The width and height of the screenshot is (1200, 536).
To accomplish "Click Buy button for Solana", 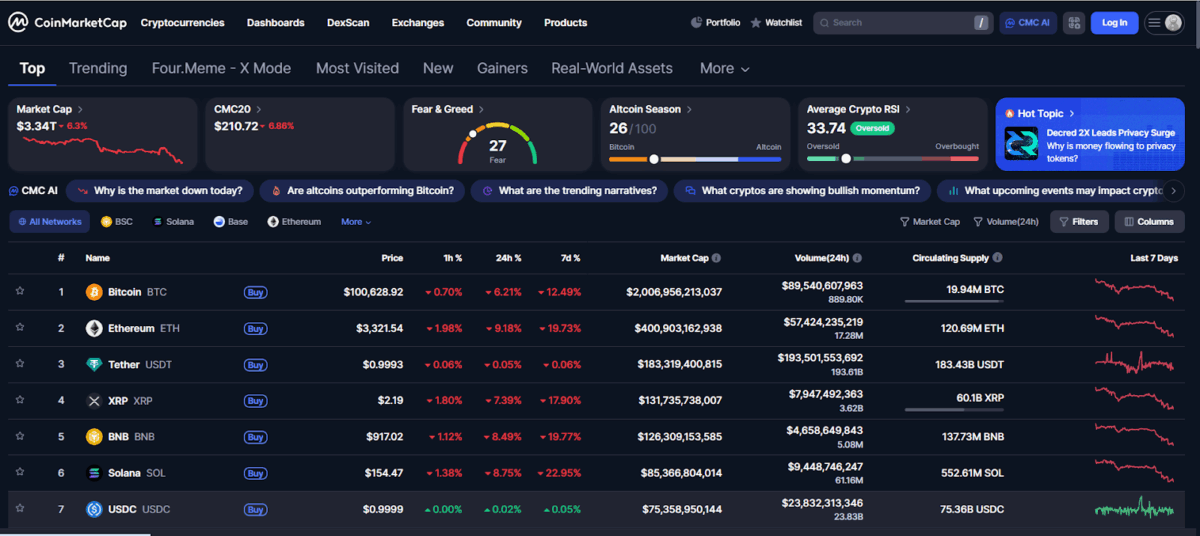I will tap(255, 472).
